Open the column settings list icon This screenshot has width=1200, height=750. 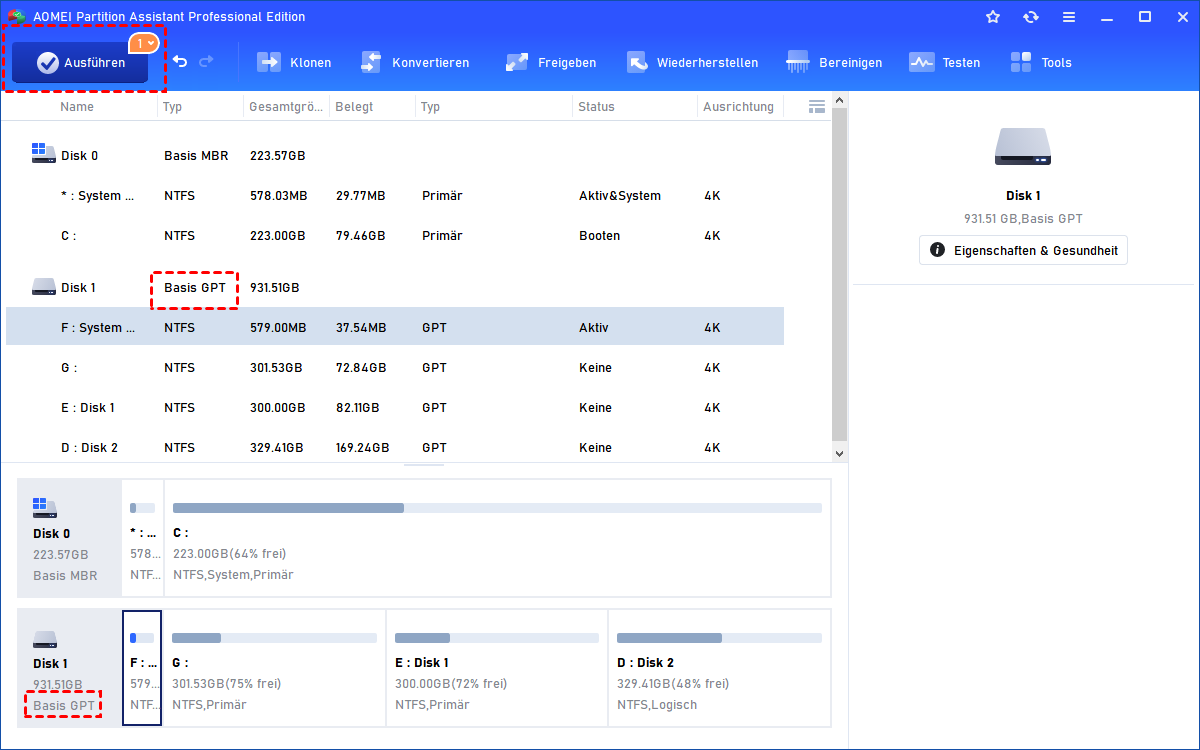tap(816, 106)
